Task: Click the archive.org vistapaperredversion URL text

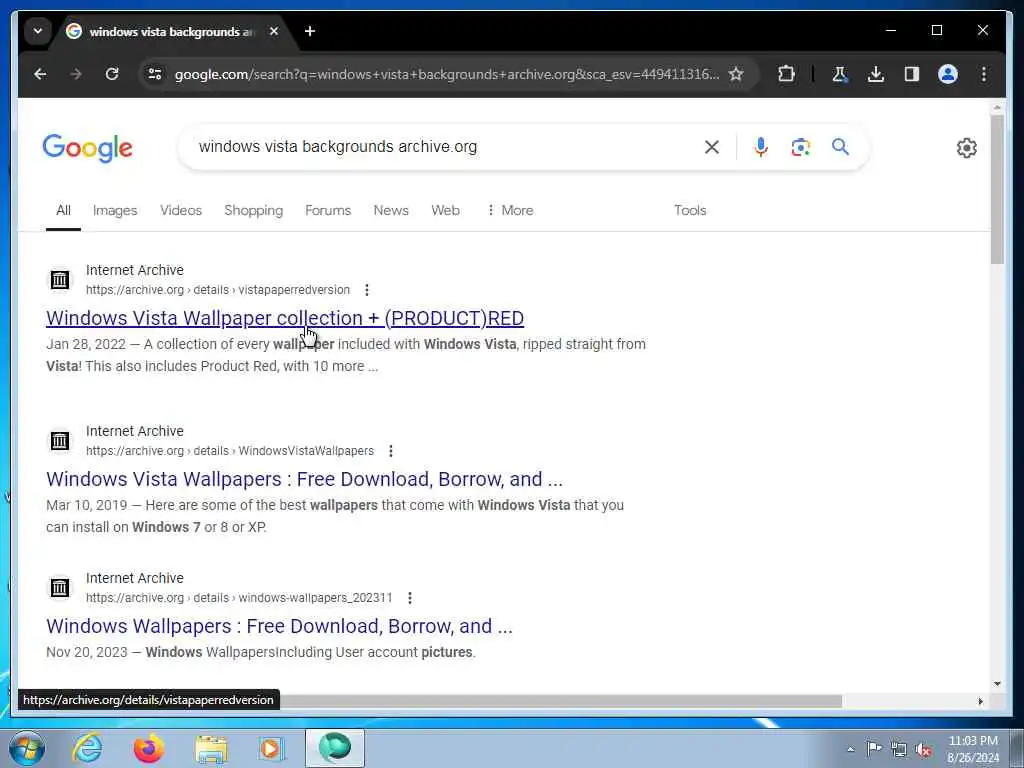Action: coord(218,289)
